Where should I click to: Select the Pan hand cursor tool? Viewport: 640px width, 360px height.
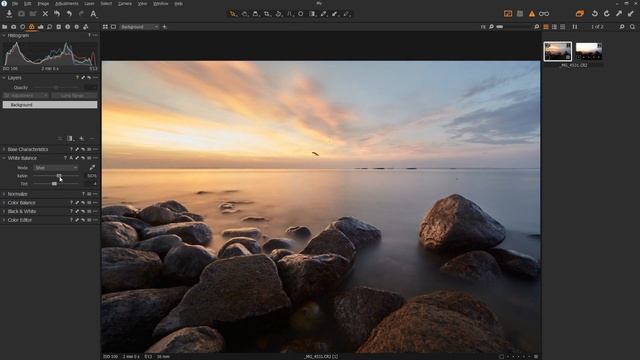tap(244, 14)
